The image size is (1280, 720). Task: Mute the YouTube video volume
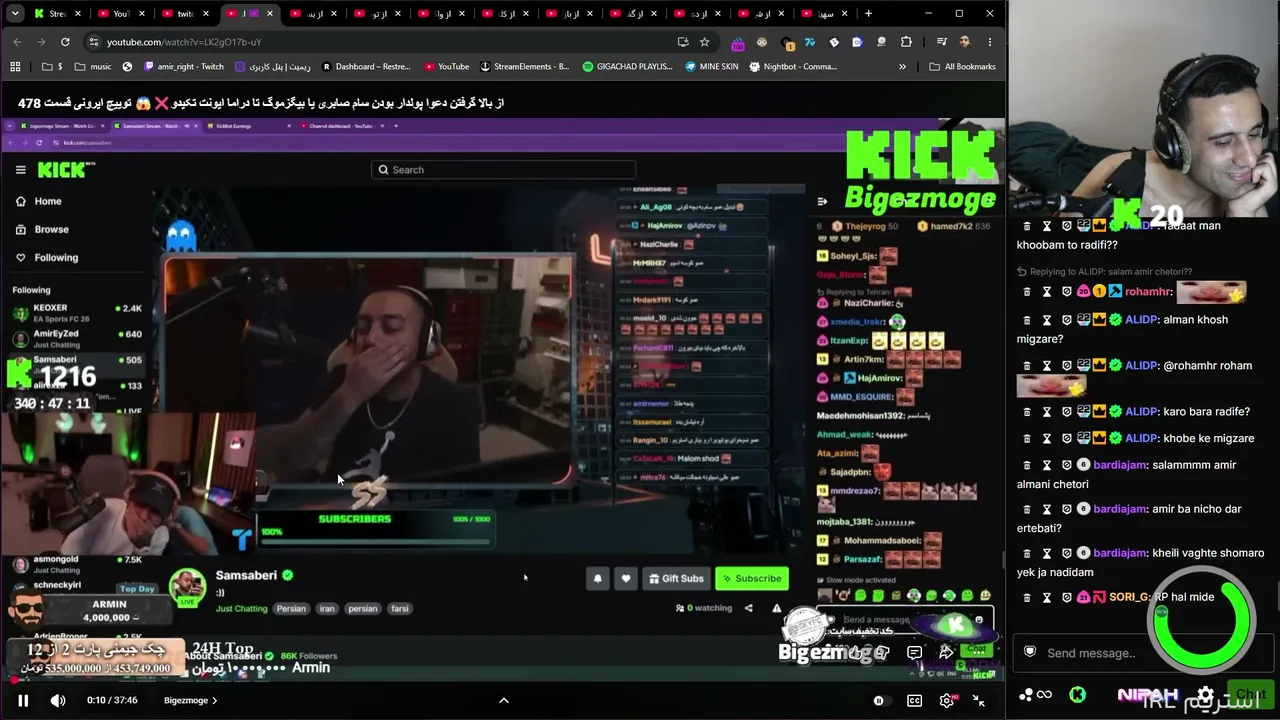[x=58, y=700]
